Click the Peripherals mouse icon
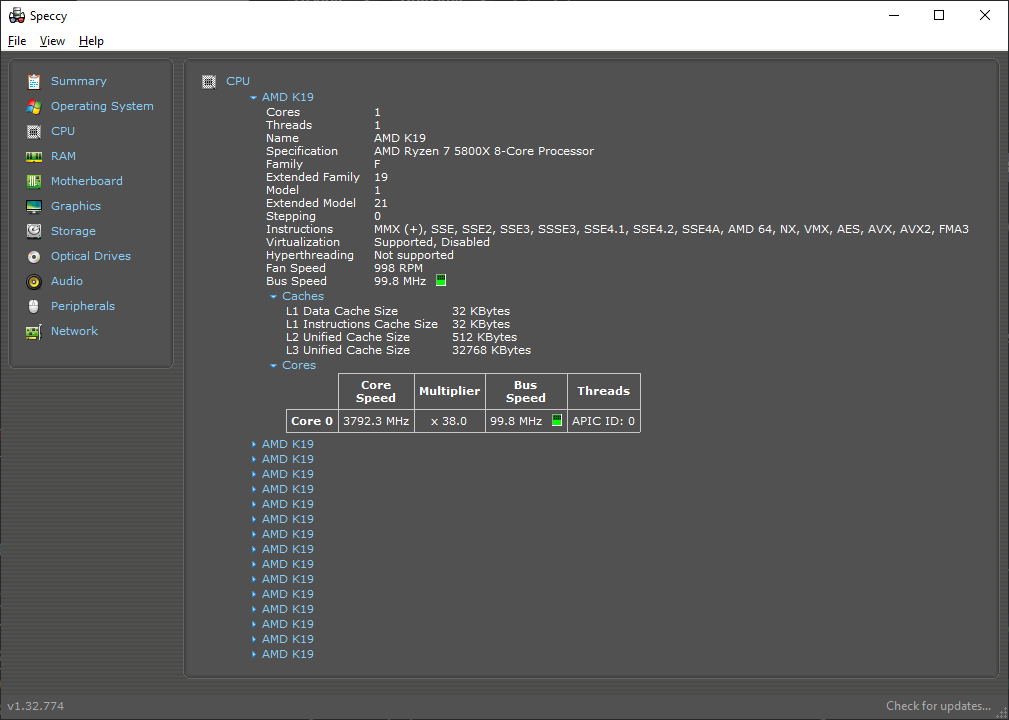The image size is (1009, 720). tap(34, 306)
